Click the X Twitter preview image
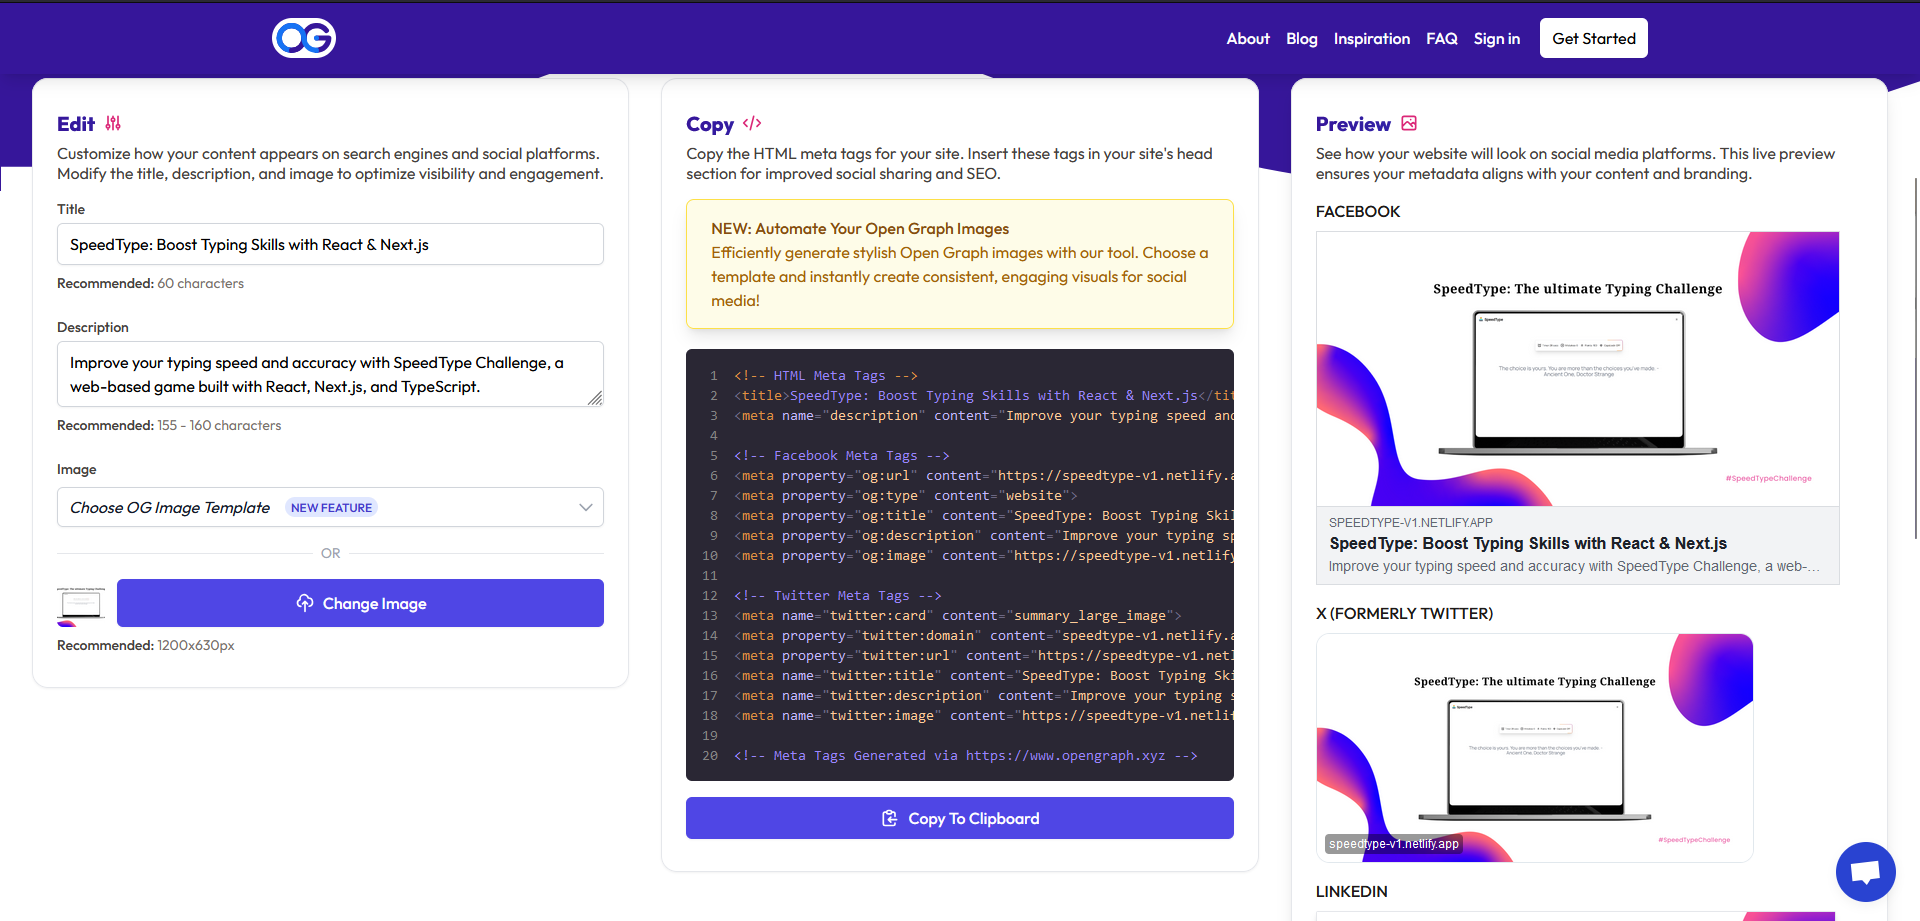The height and width of the screenshot is (921, 1920). pos(1534,748)
